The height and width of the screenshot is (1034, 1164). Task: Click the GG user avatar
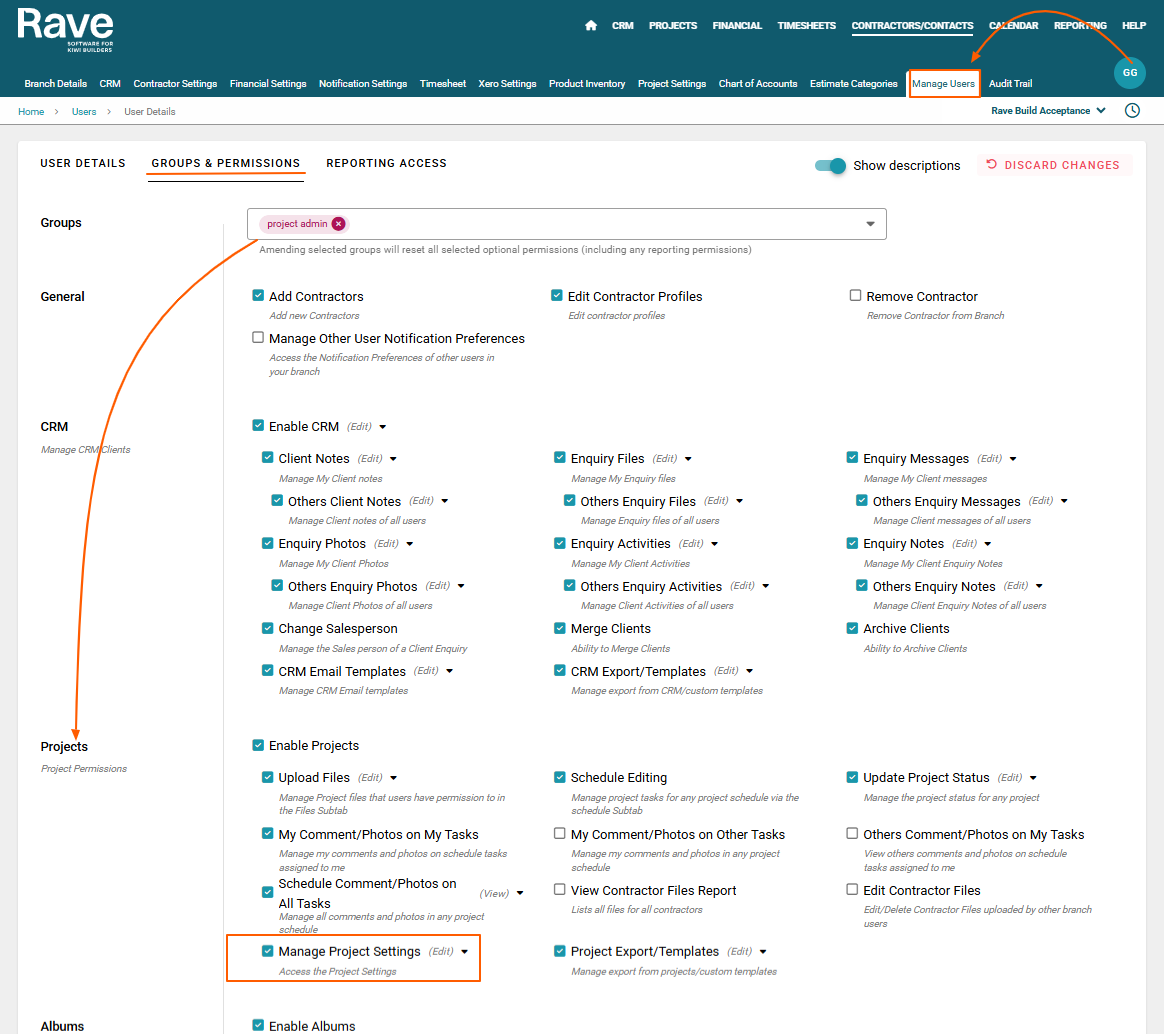(x=1129, y=73)
